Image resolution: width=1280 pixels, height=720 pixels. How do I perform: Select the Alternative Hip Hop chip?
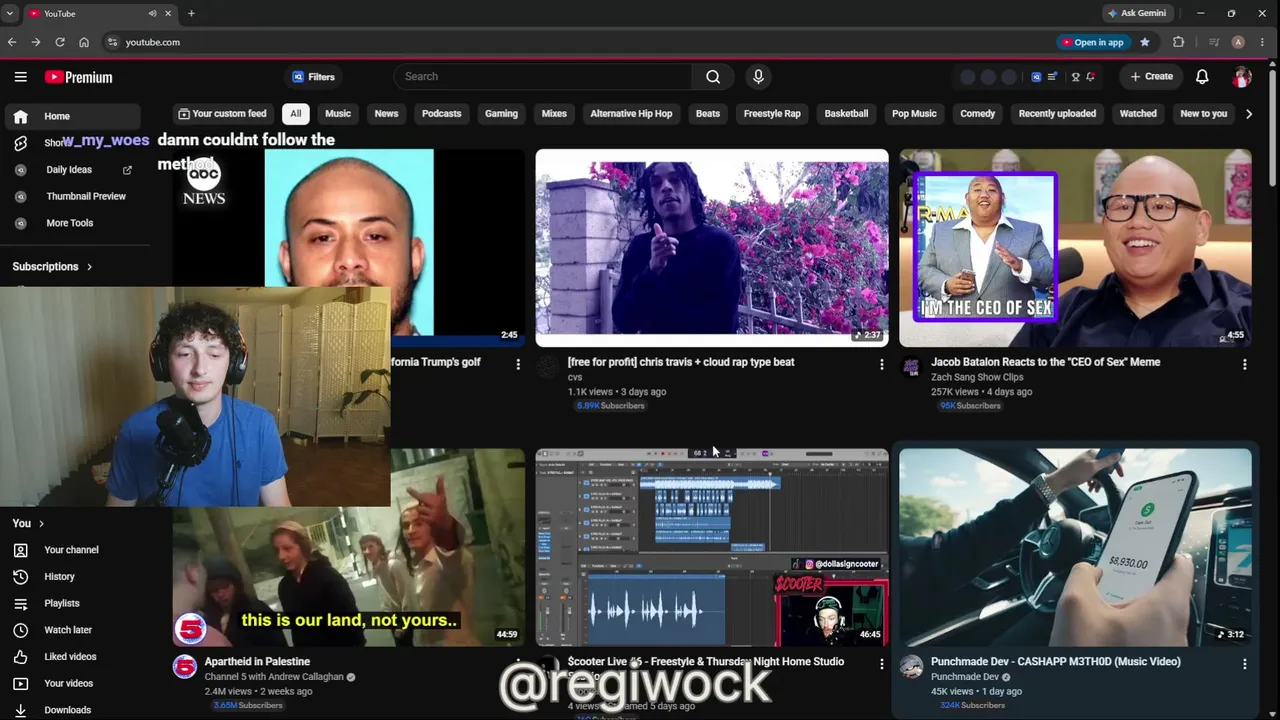click(x=631, y=114)
